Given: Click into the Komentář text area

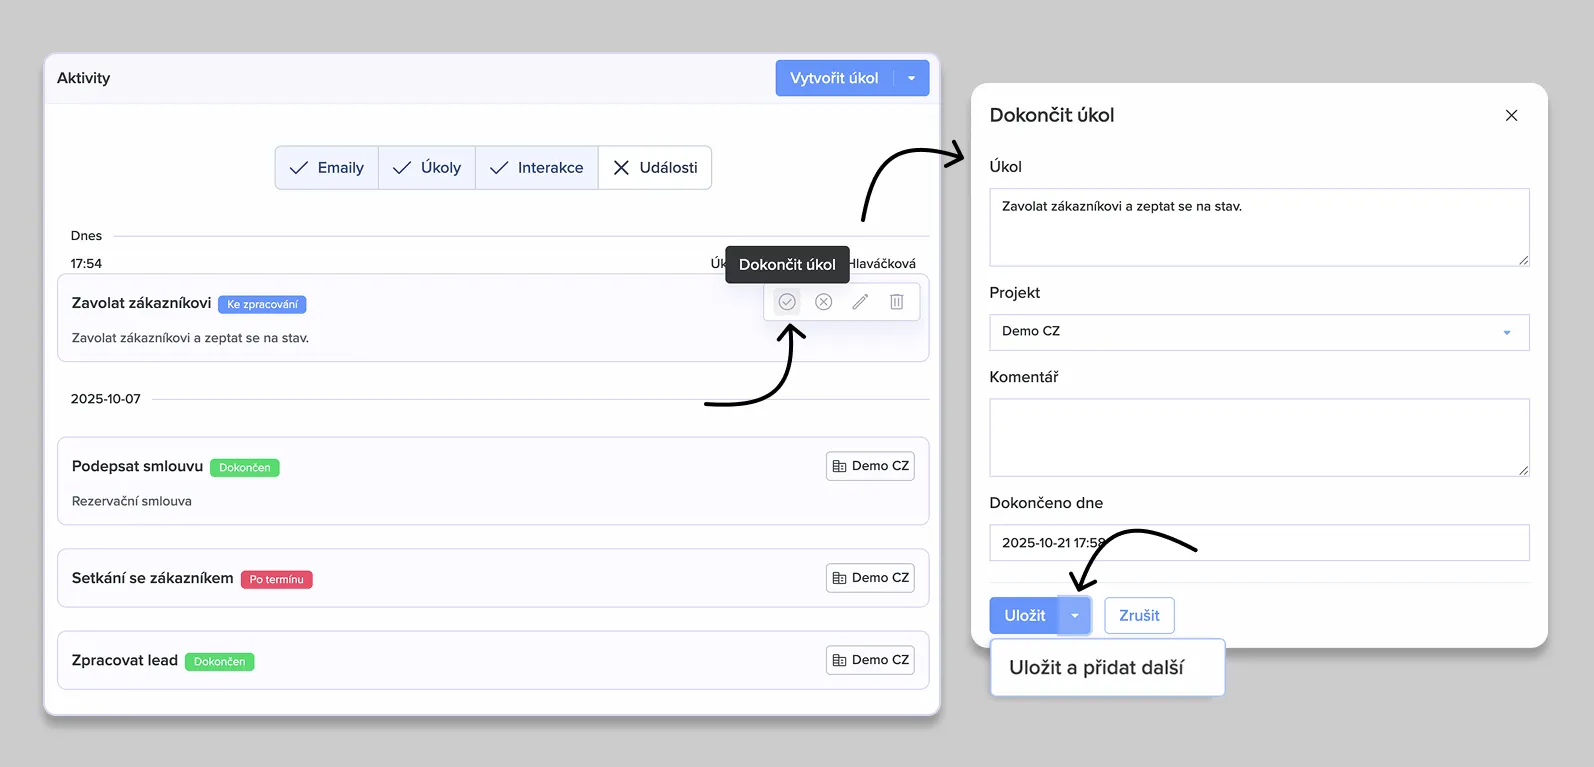Looking at the screenshot, I should tap(1258, 437).
